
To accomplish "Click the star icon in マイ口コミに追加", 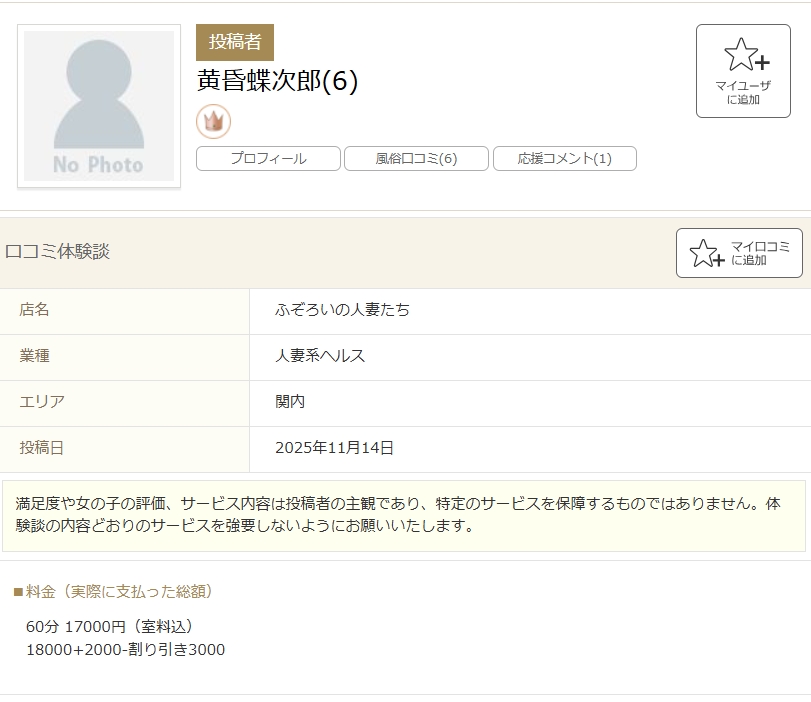I will click(x=706, y=253).
